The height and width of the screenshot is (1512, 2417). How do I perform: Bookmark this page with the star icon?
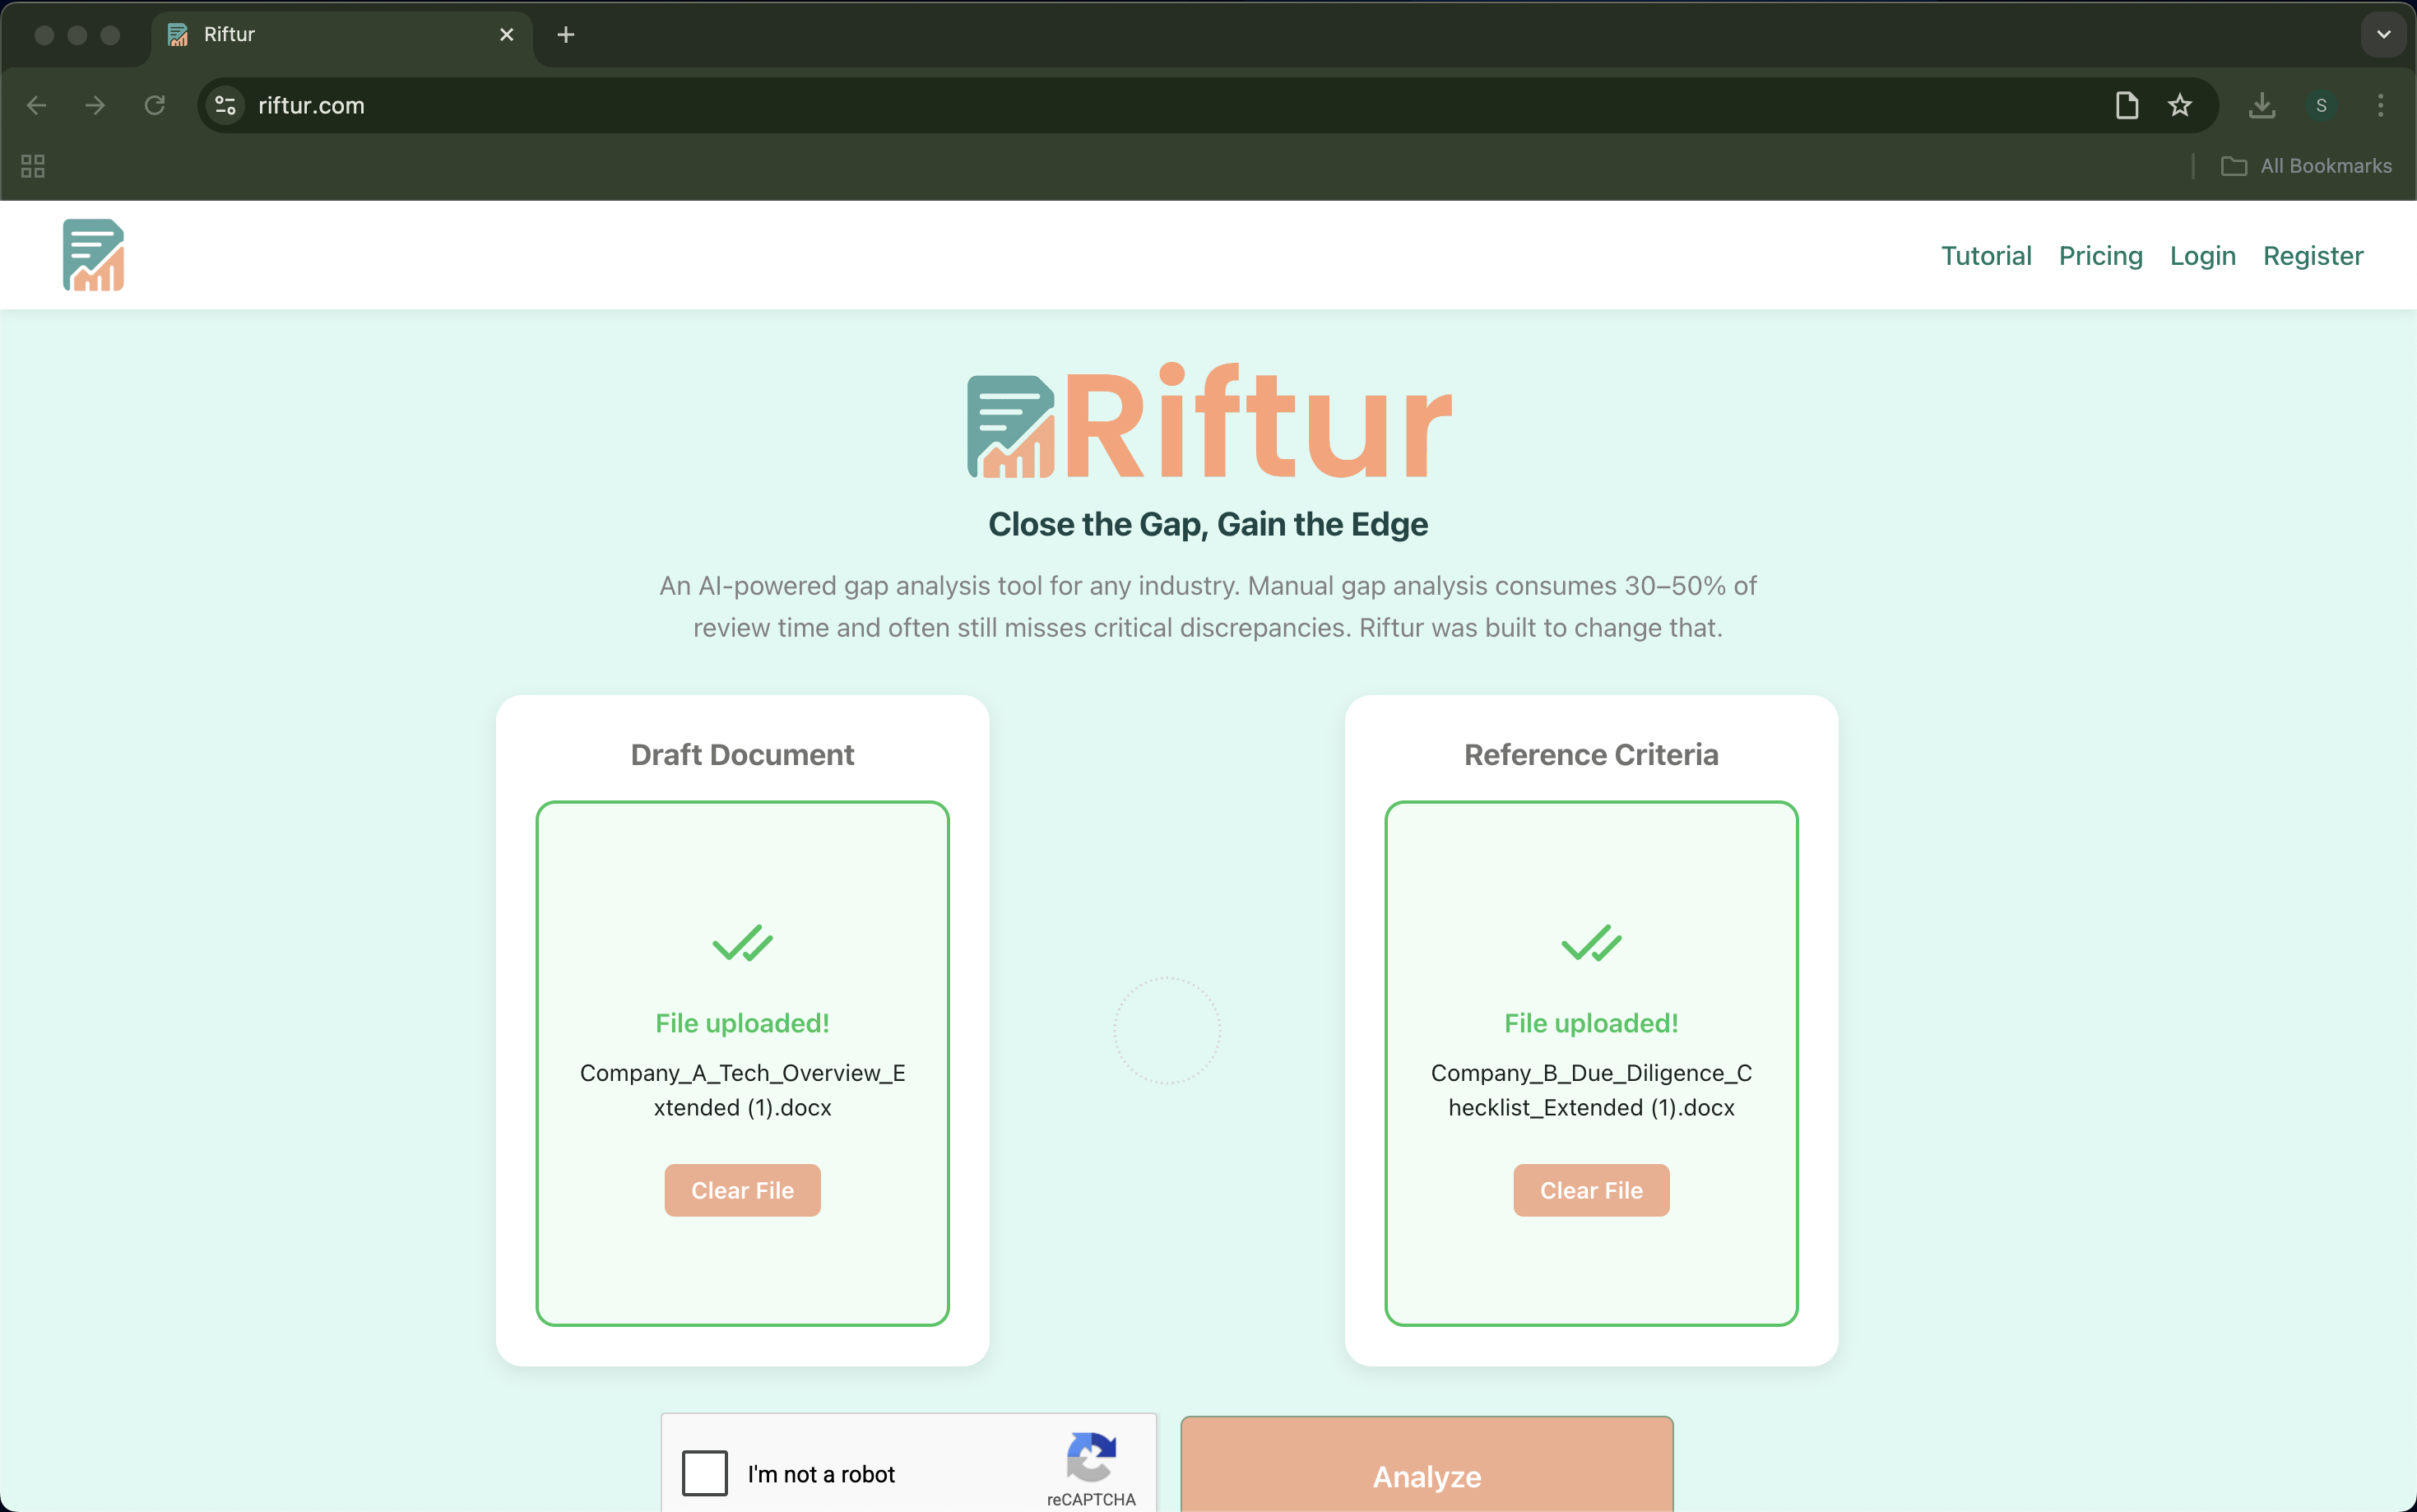point(2180,105)
